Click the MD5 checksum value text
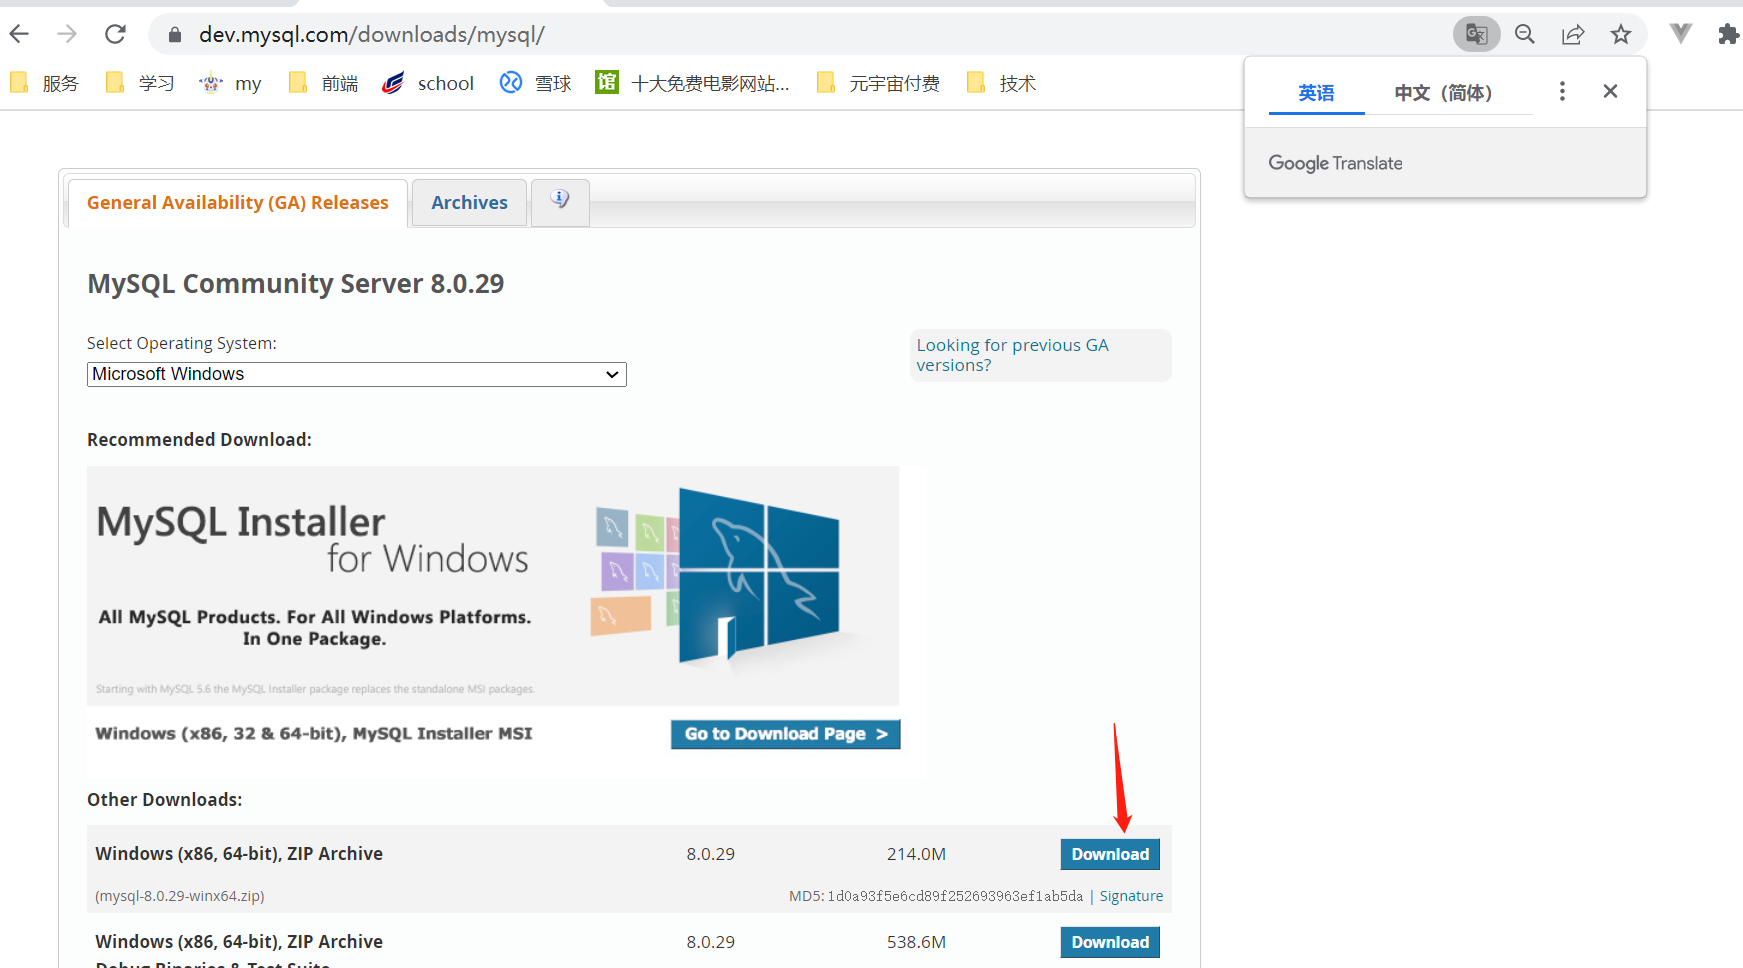 click(954, 896)
